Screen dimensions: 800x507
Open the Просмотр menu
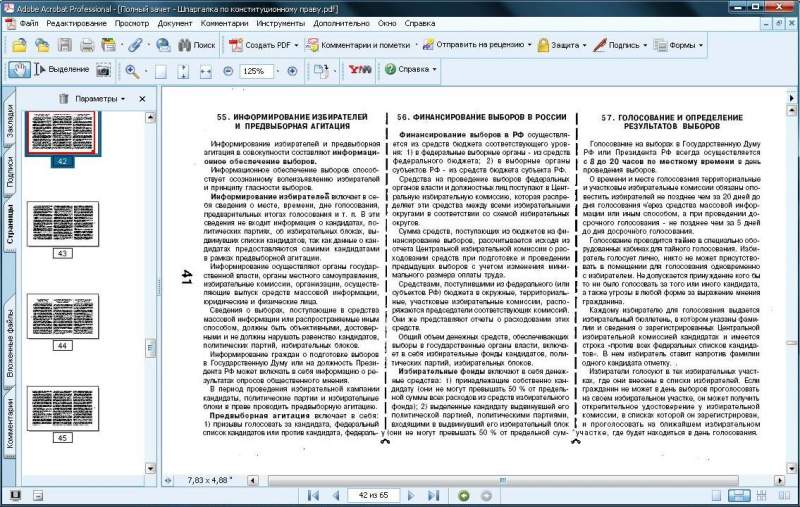132,23
